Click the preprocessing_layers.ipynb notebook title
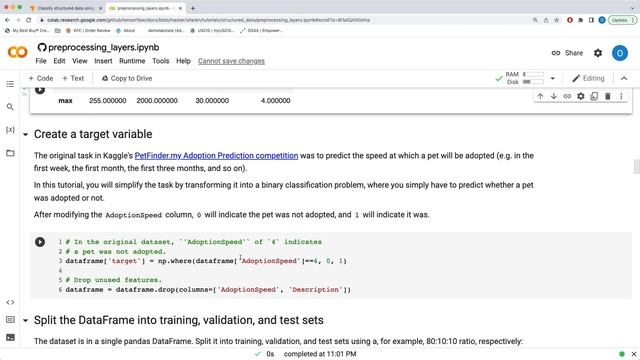640x360 pixels. tap(104, 47)
